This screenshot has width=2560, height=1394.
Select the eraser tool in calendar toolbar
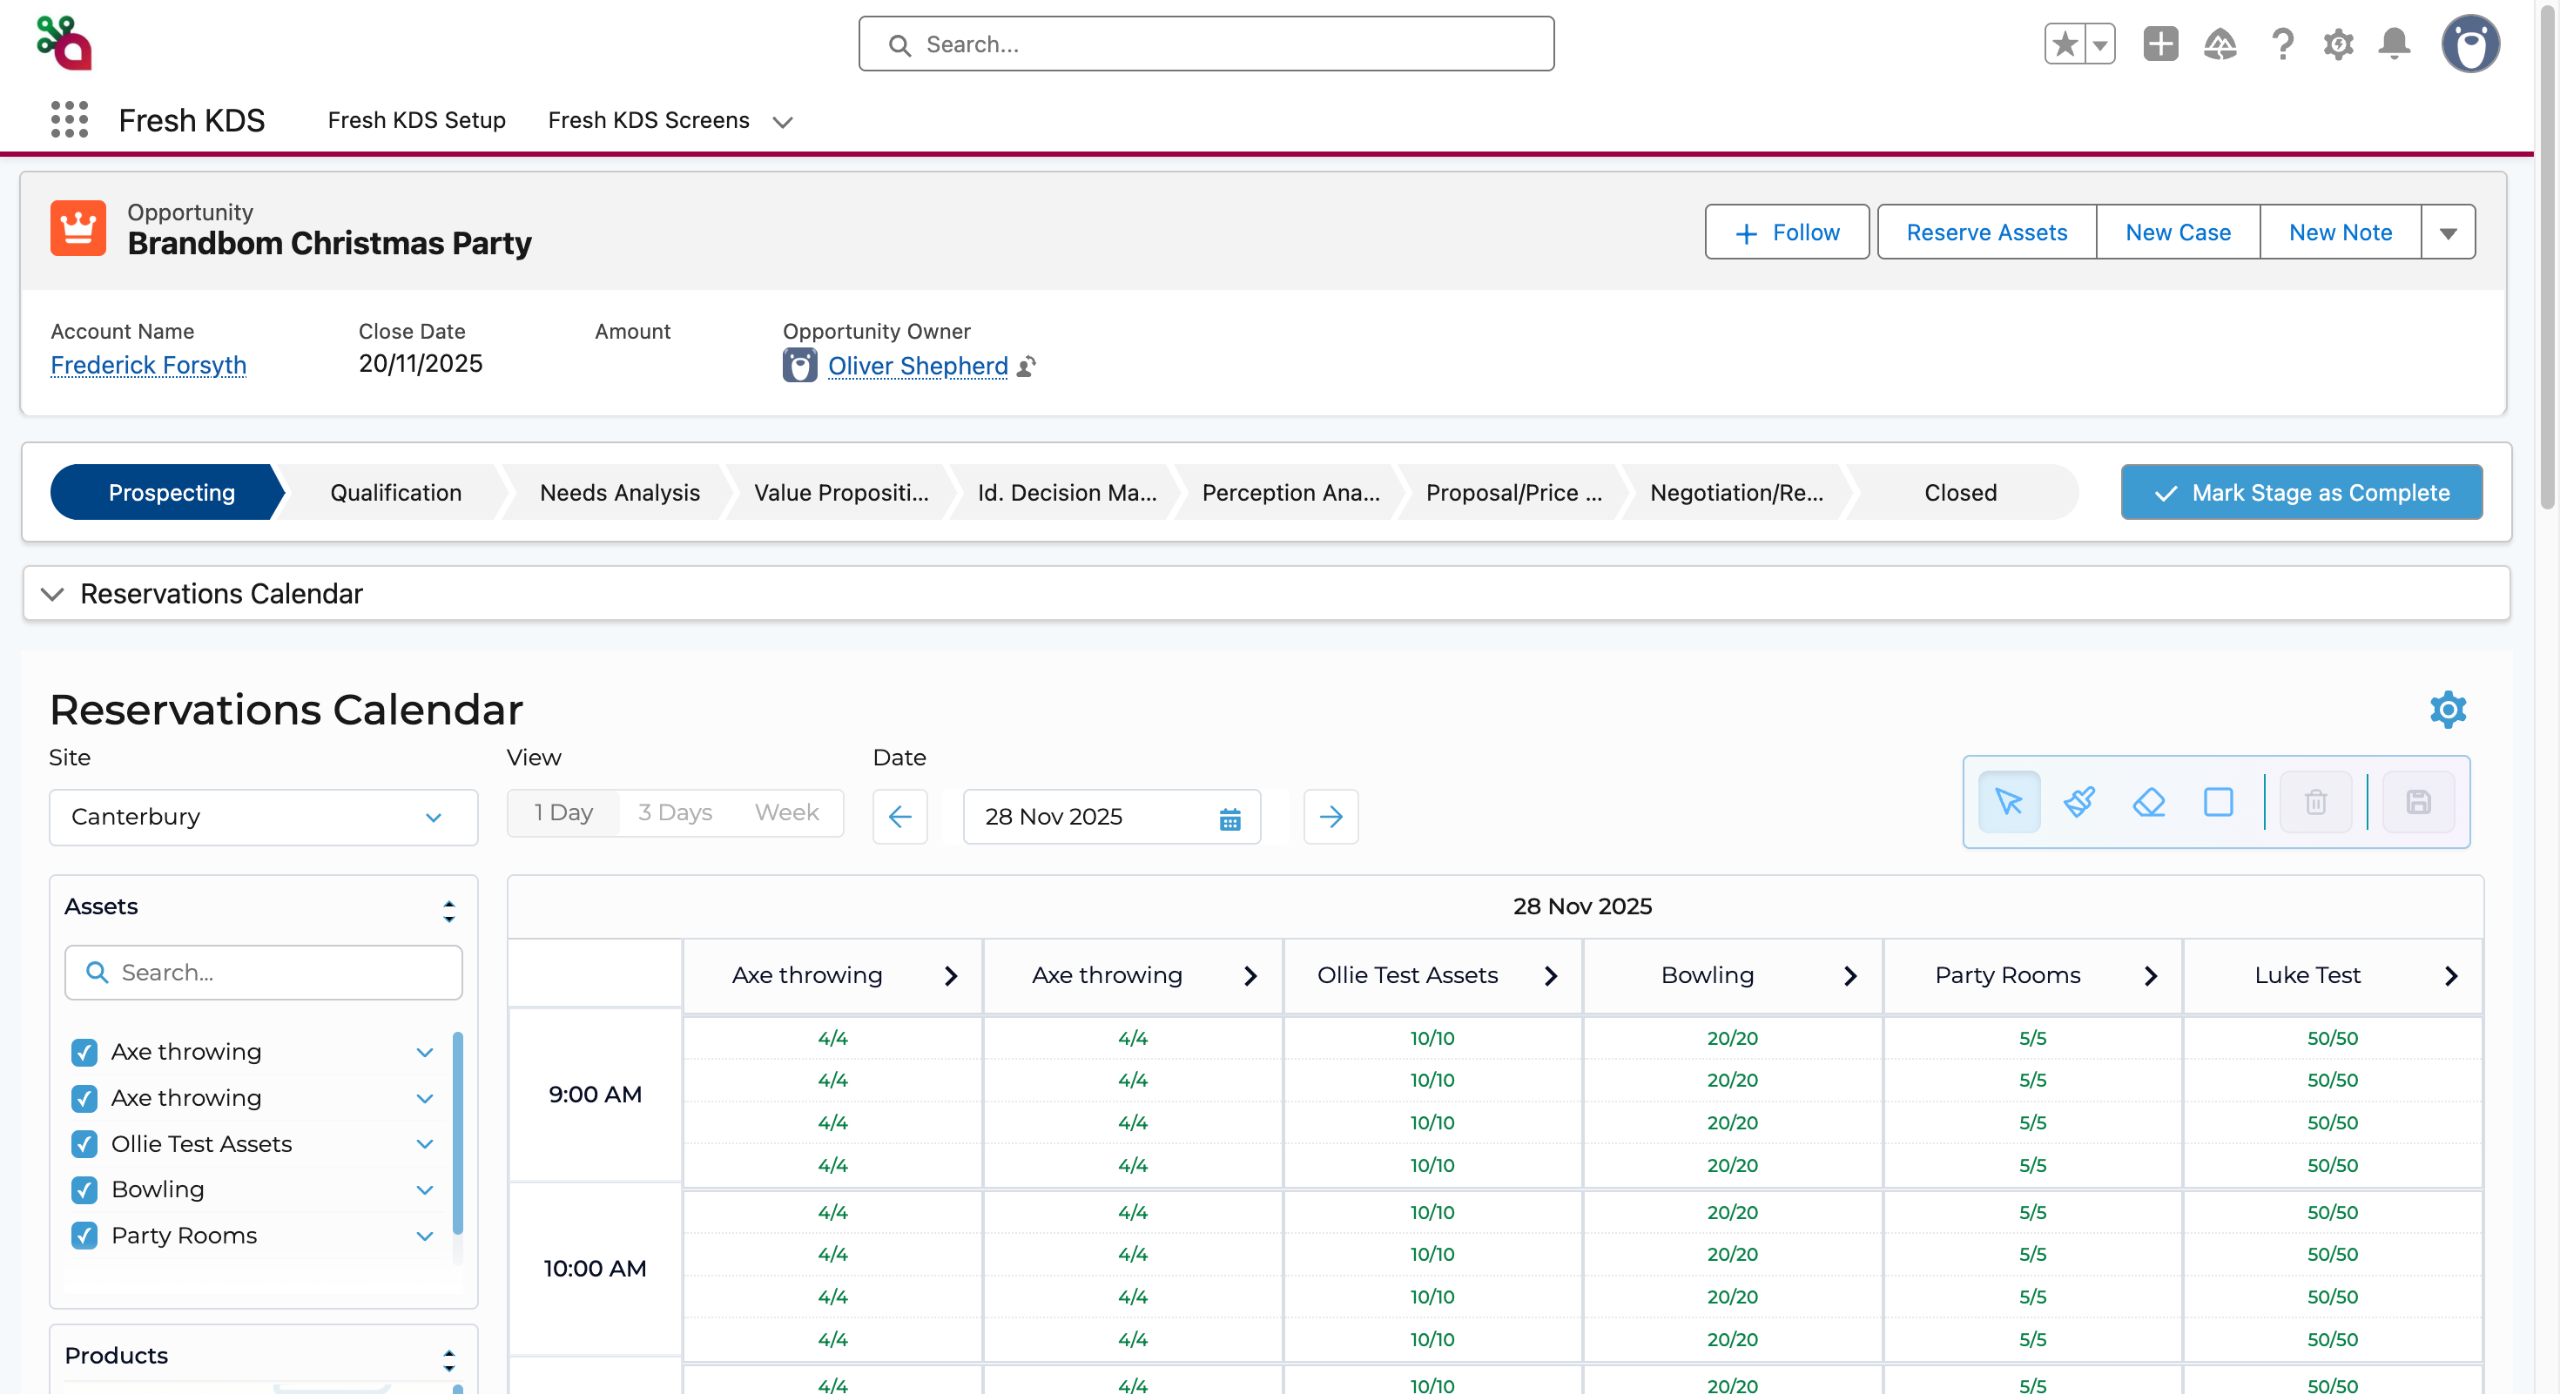coord(2148,802)
